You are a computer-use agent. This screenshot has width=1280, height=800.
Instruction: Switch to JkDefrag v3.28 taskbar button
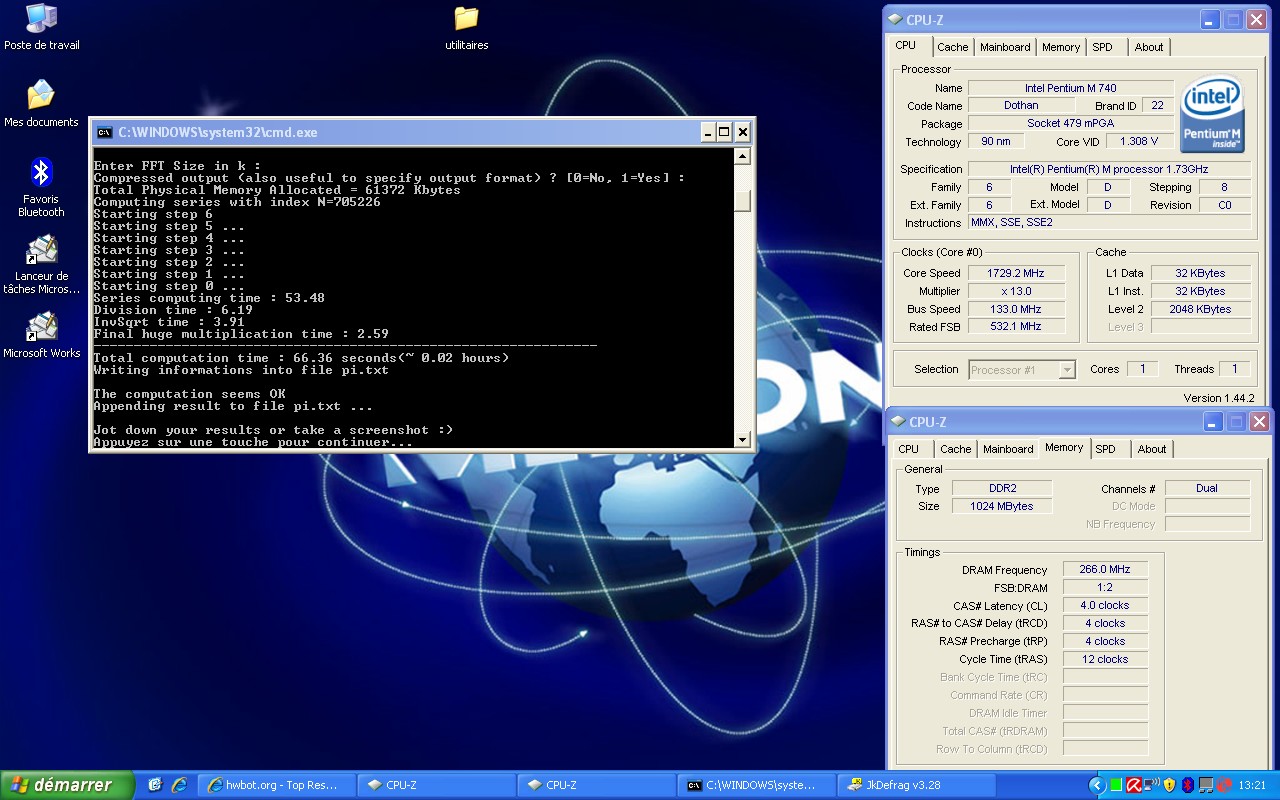click(x=917, y=785)
